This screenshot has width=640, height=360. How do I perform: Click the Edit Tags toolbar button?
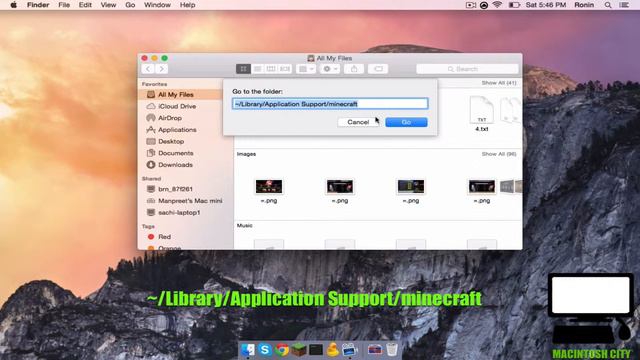click(x=378, y=69)
